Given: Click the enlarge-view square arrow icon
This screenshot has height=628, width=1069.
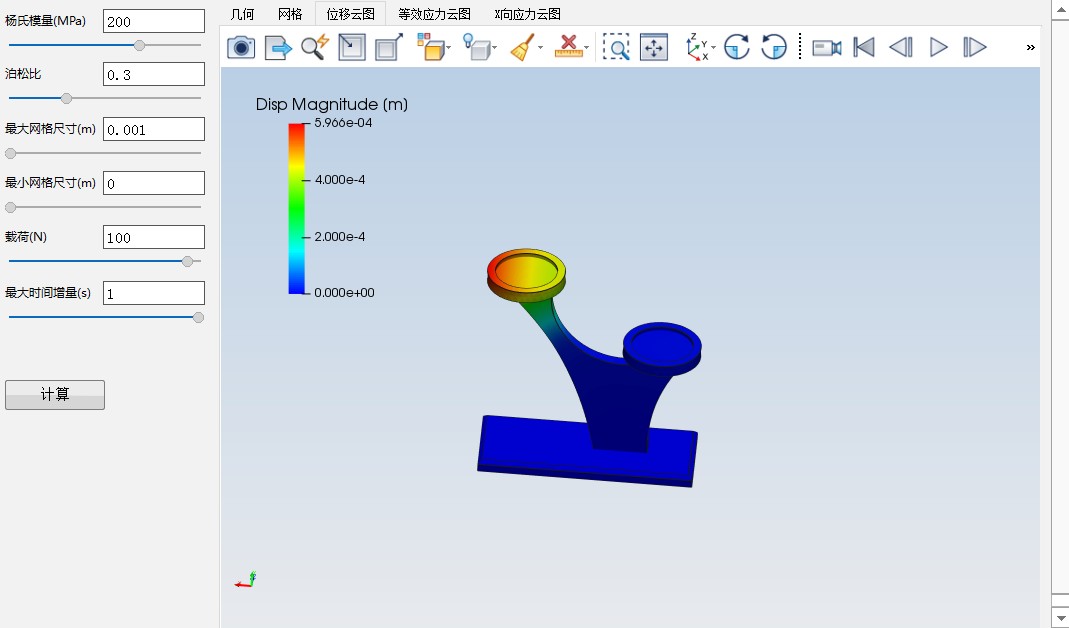Looking at the screenshot, I should (x=389, y=47).
